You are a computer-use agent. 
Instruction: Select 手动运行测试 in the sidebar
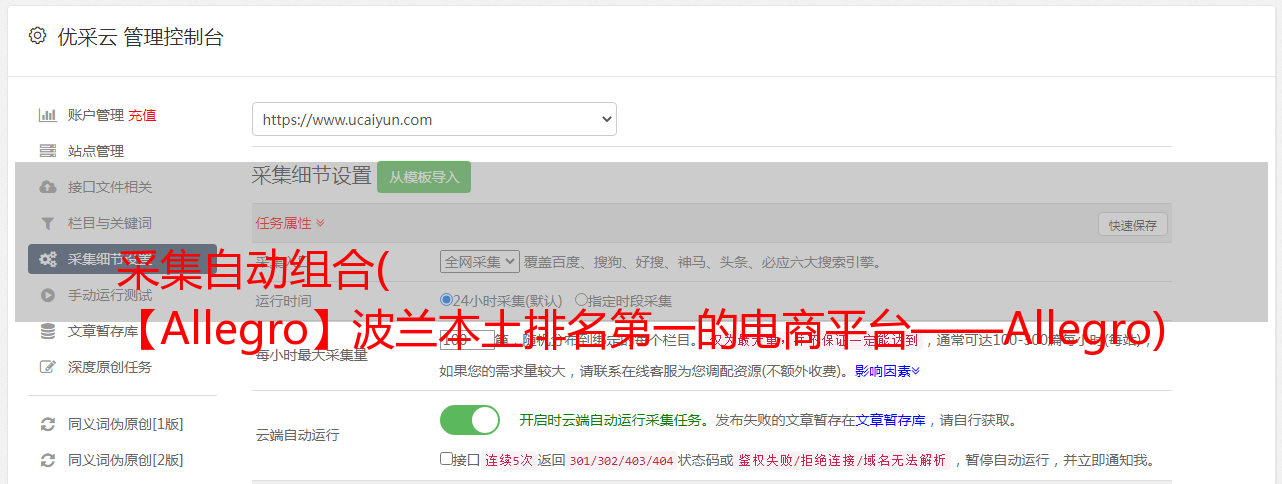pos(110,295)
